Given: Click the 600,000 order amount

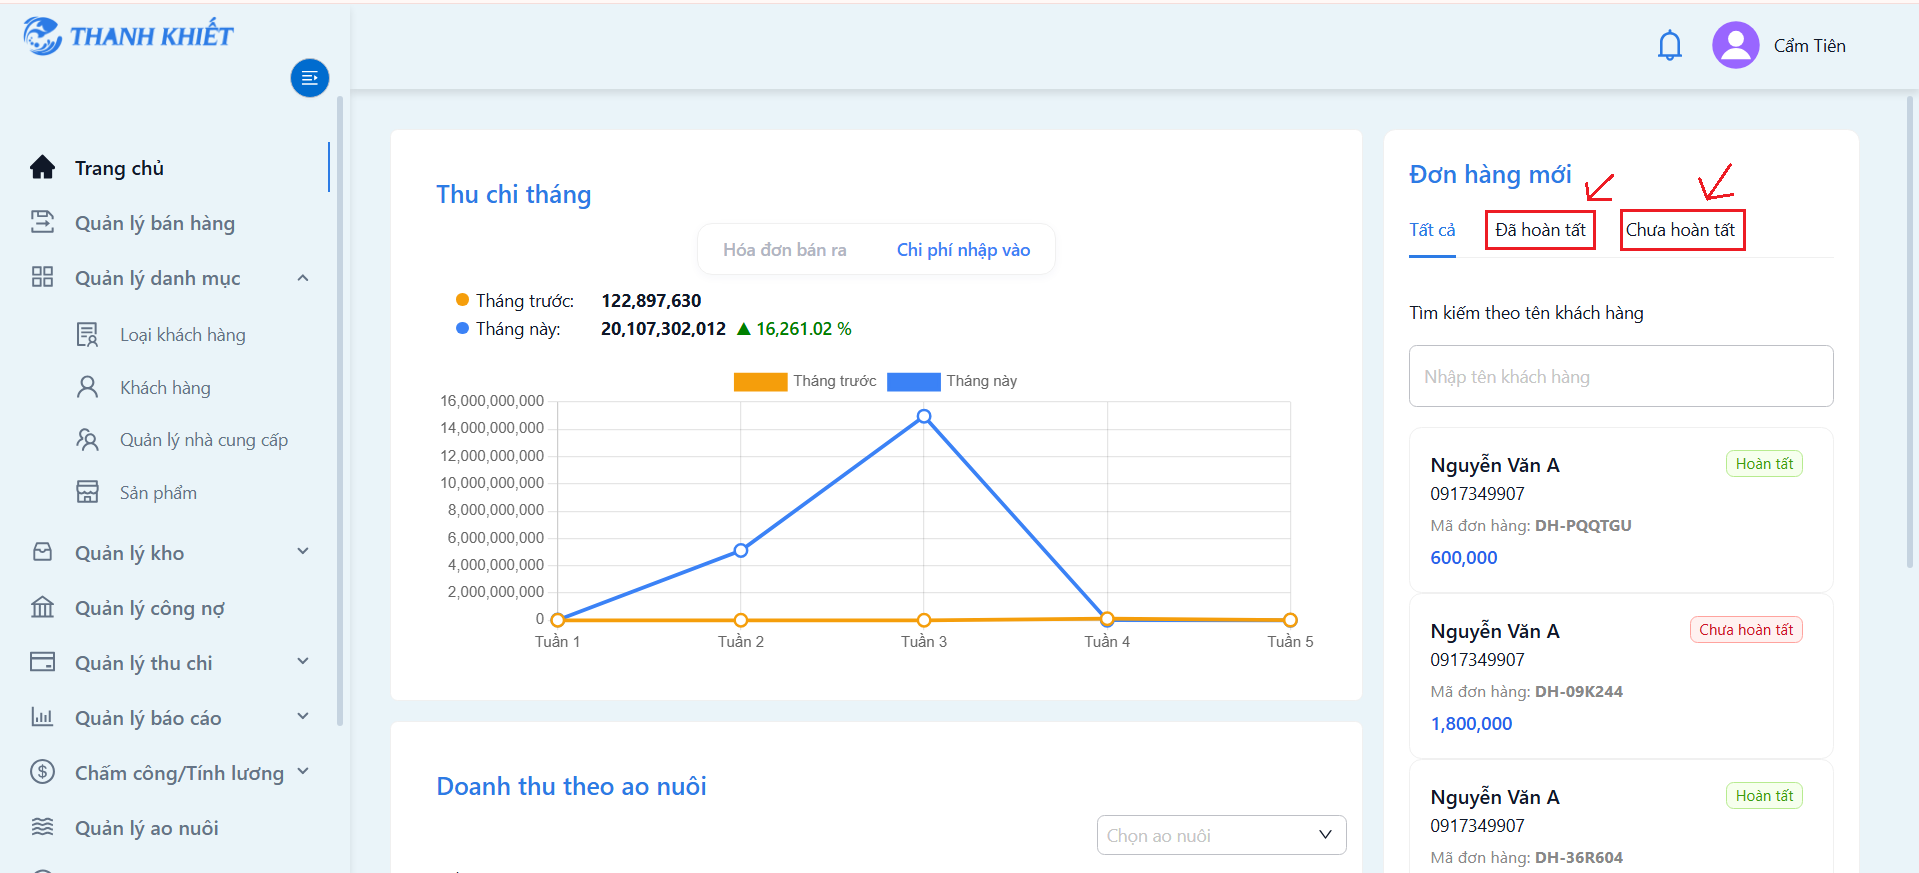Looking at the screenshot, I should pyautogui.click(x=1464, y=558).
